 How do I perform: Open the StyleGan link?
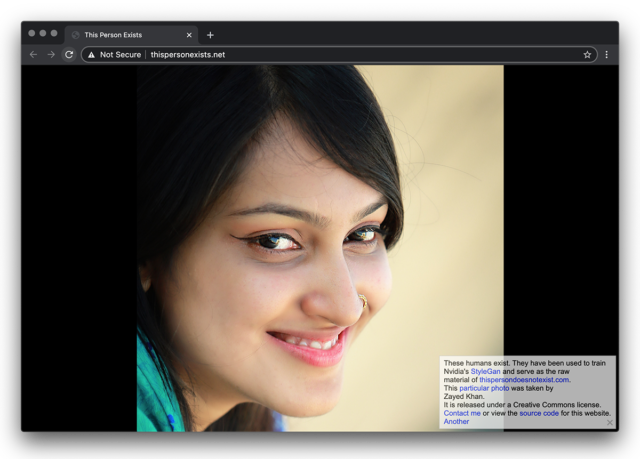[485, 371]
